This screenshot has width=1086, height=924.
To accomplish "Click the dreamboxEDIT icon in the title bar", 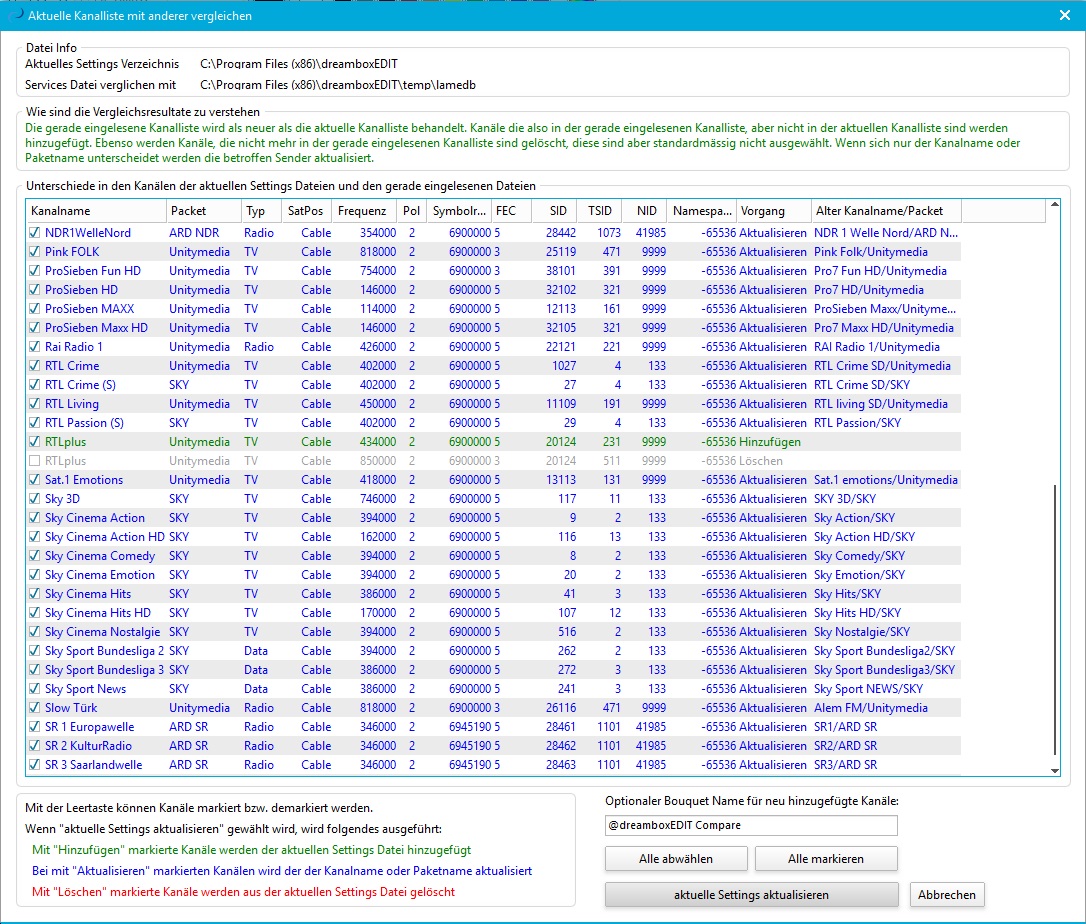I will [x=13, y=15].
